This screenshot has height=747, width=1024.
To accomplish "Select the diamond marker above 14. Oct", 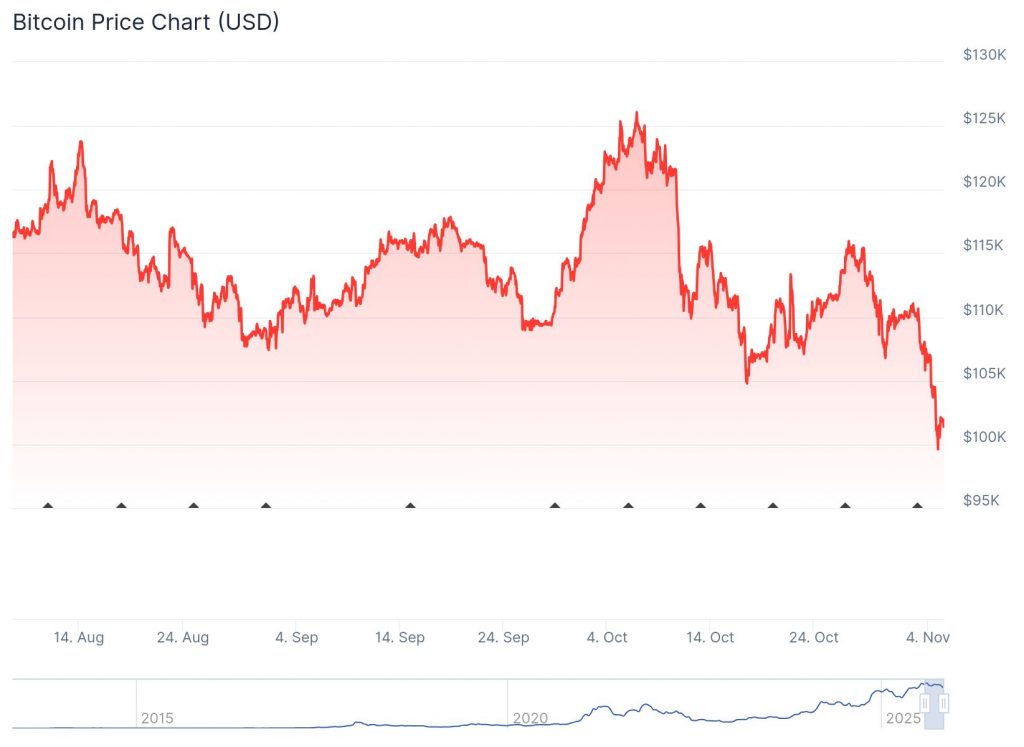I will coord(700,506).
